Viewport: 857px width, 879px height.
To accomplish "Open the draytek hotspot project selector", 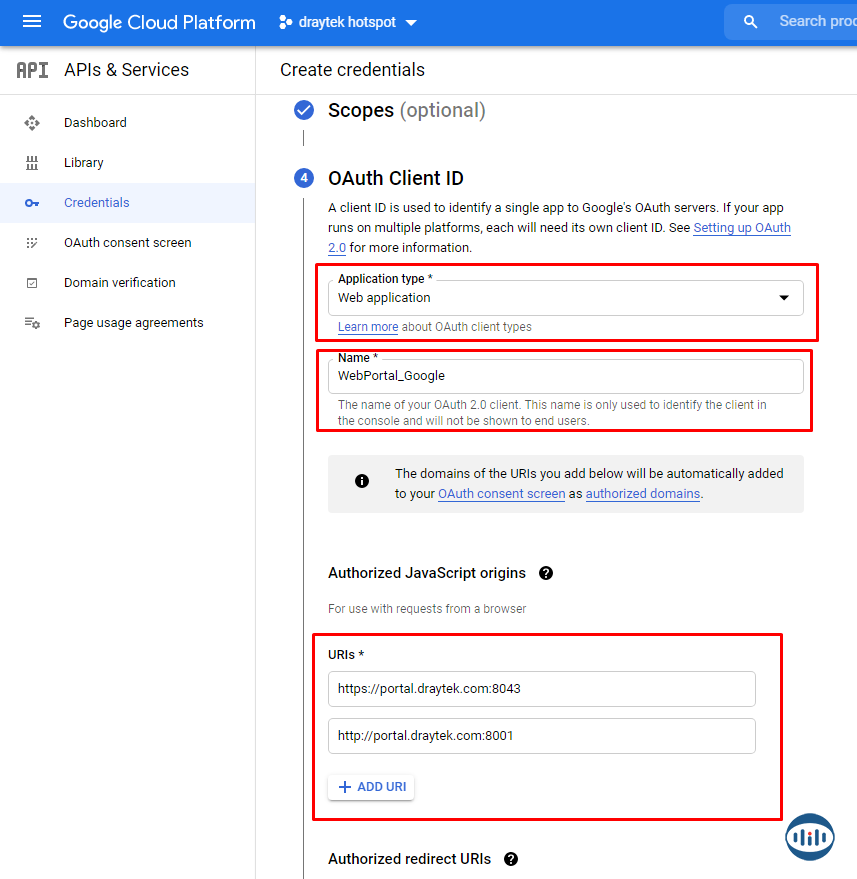I will pos(348,22).
